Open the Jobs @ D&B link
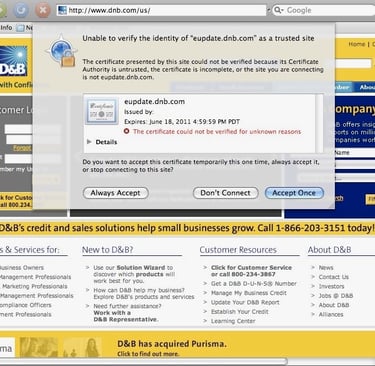This screenshot has height=366, width=375. tap(336, 296)
